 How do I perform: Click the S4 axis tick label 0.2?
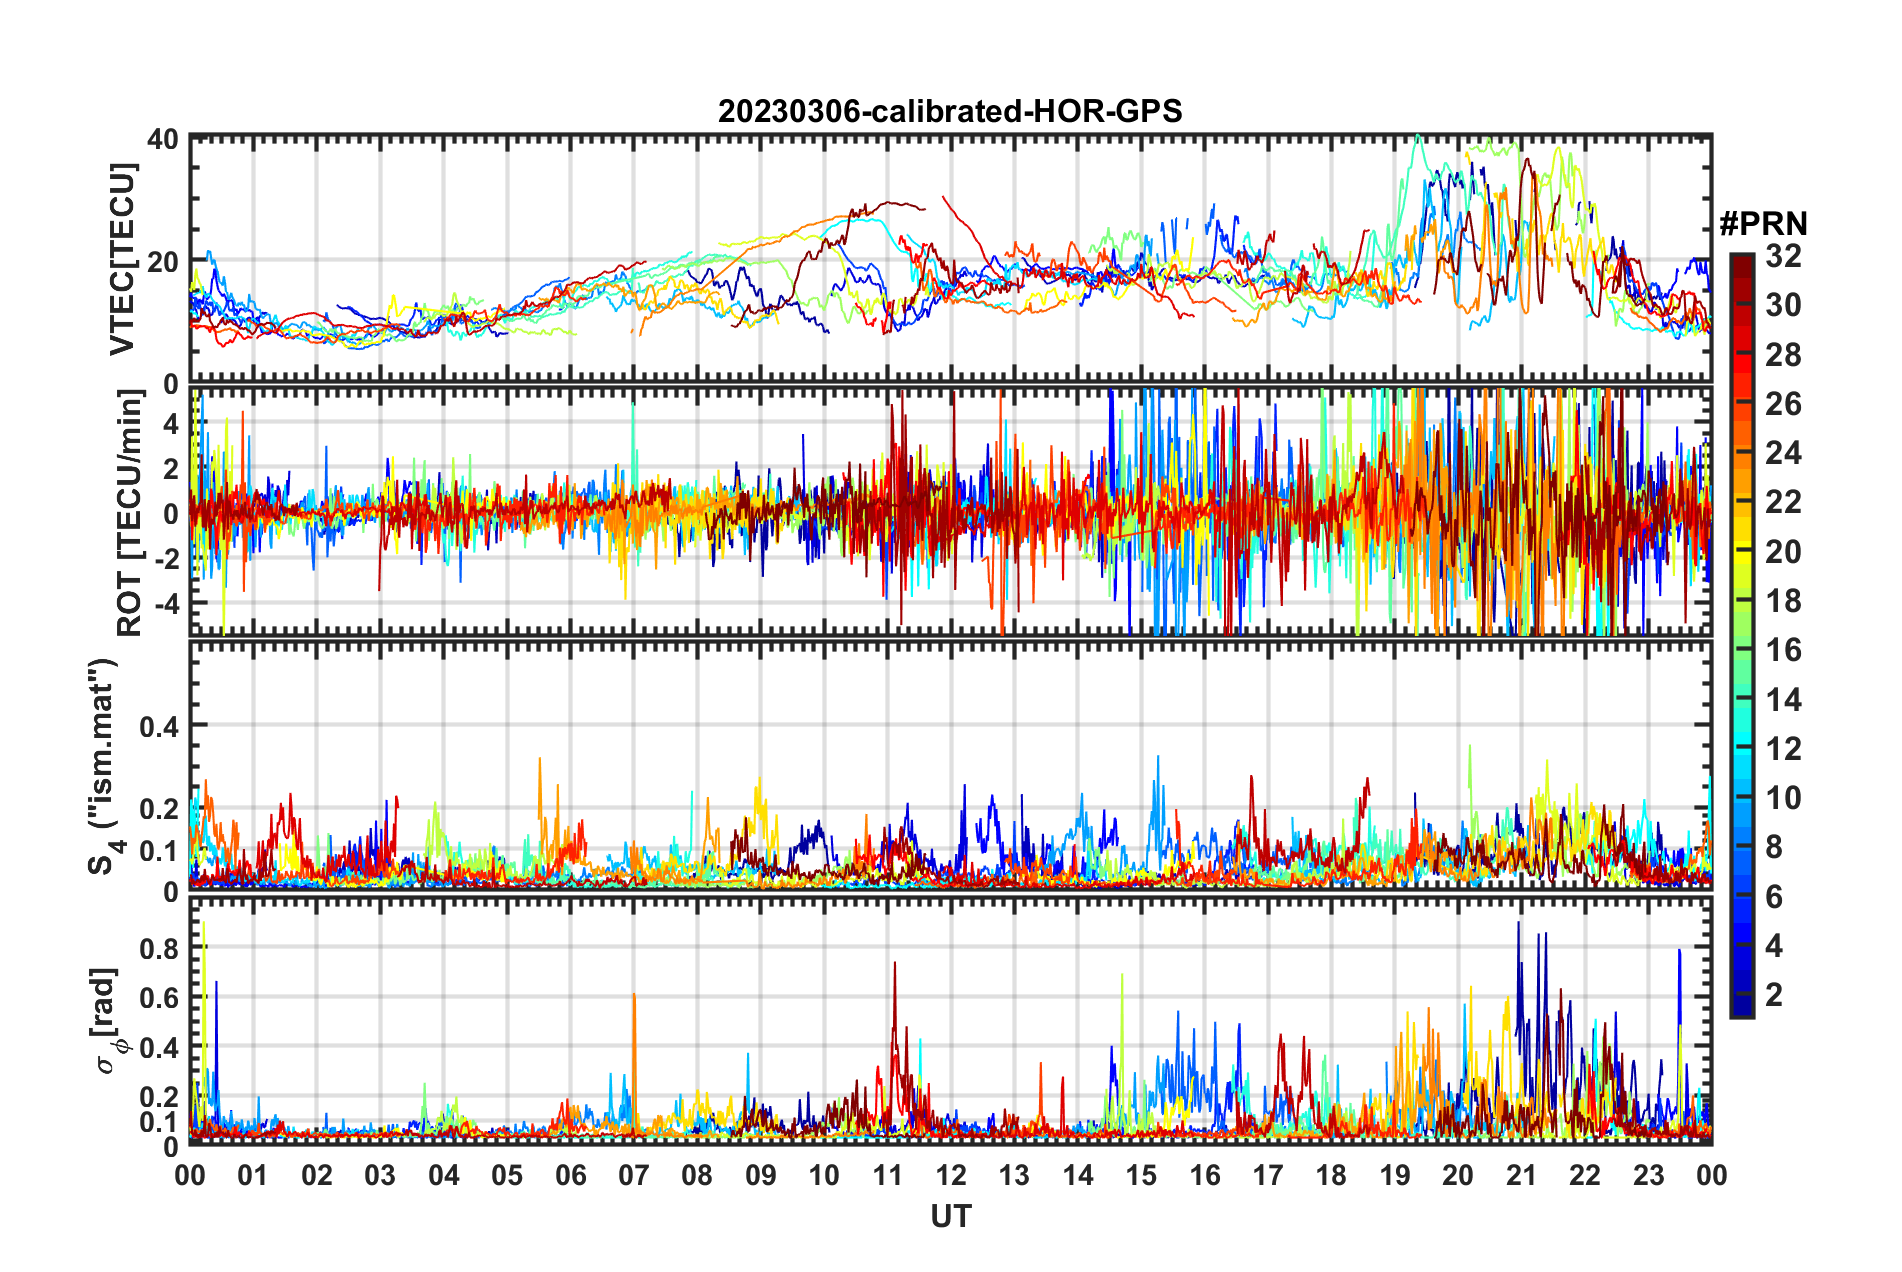point(159,809)
